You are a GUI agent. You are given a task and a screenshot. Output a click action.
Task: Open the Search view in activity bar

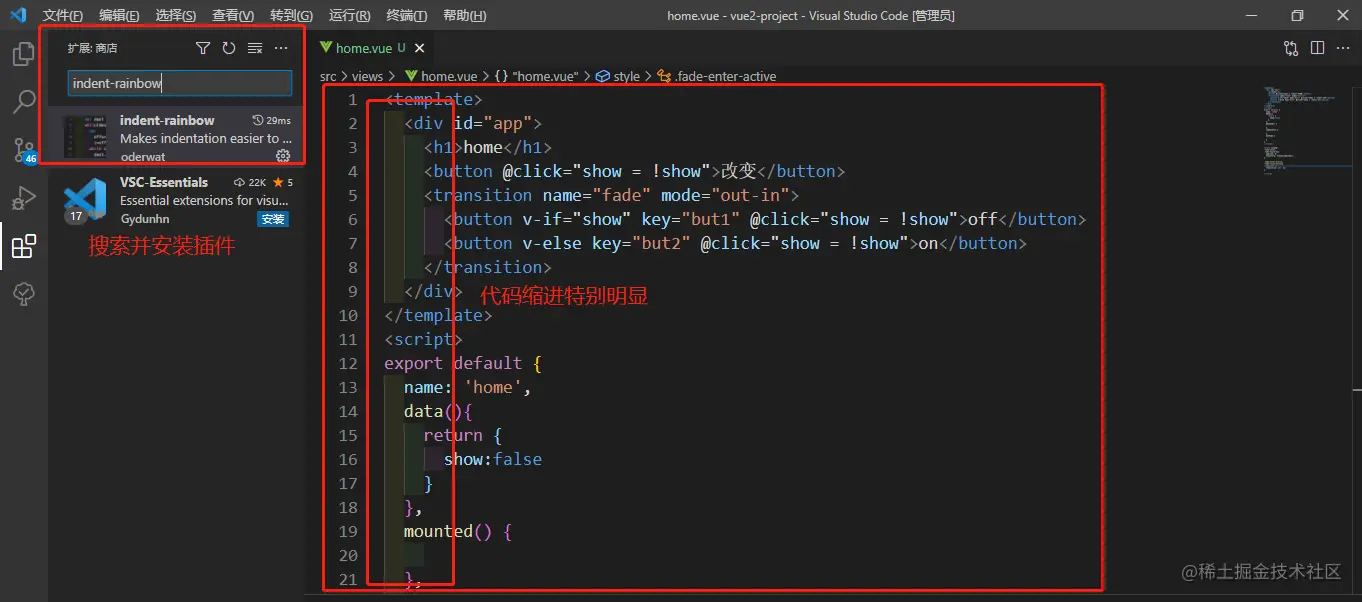point(23,101)
